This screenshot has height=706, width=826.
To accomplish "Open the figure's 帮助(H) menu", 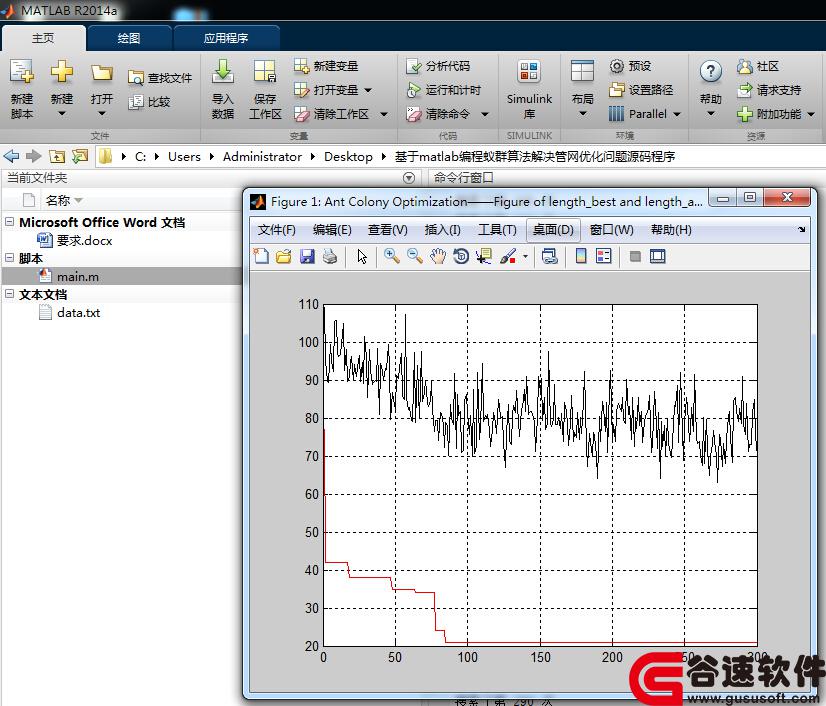I will pyautogui.click(x=671, y=230).
